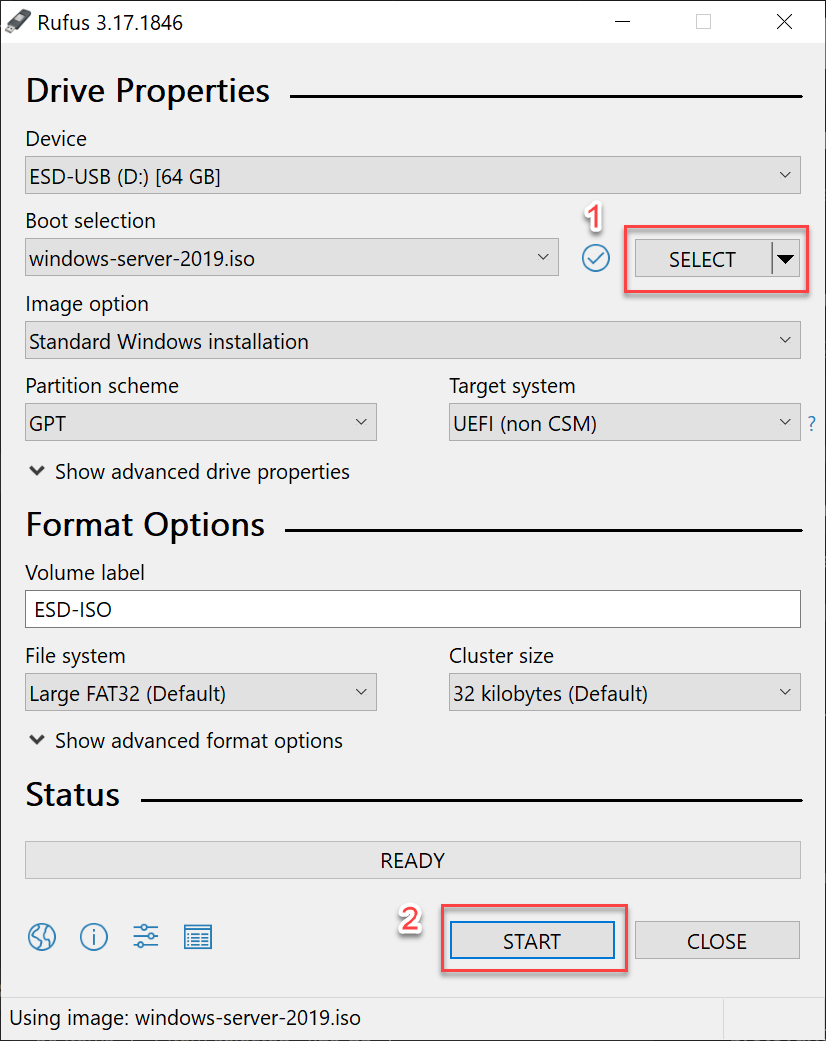Open the Boot selection dropdown
This screenshot has height=1041, width=826.
click(291, 259)
